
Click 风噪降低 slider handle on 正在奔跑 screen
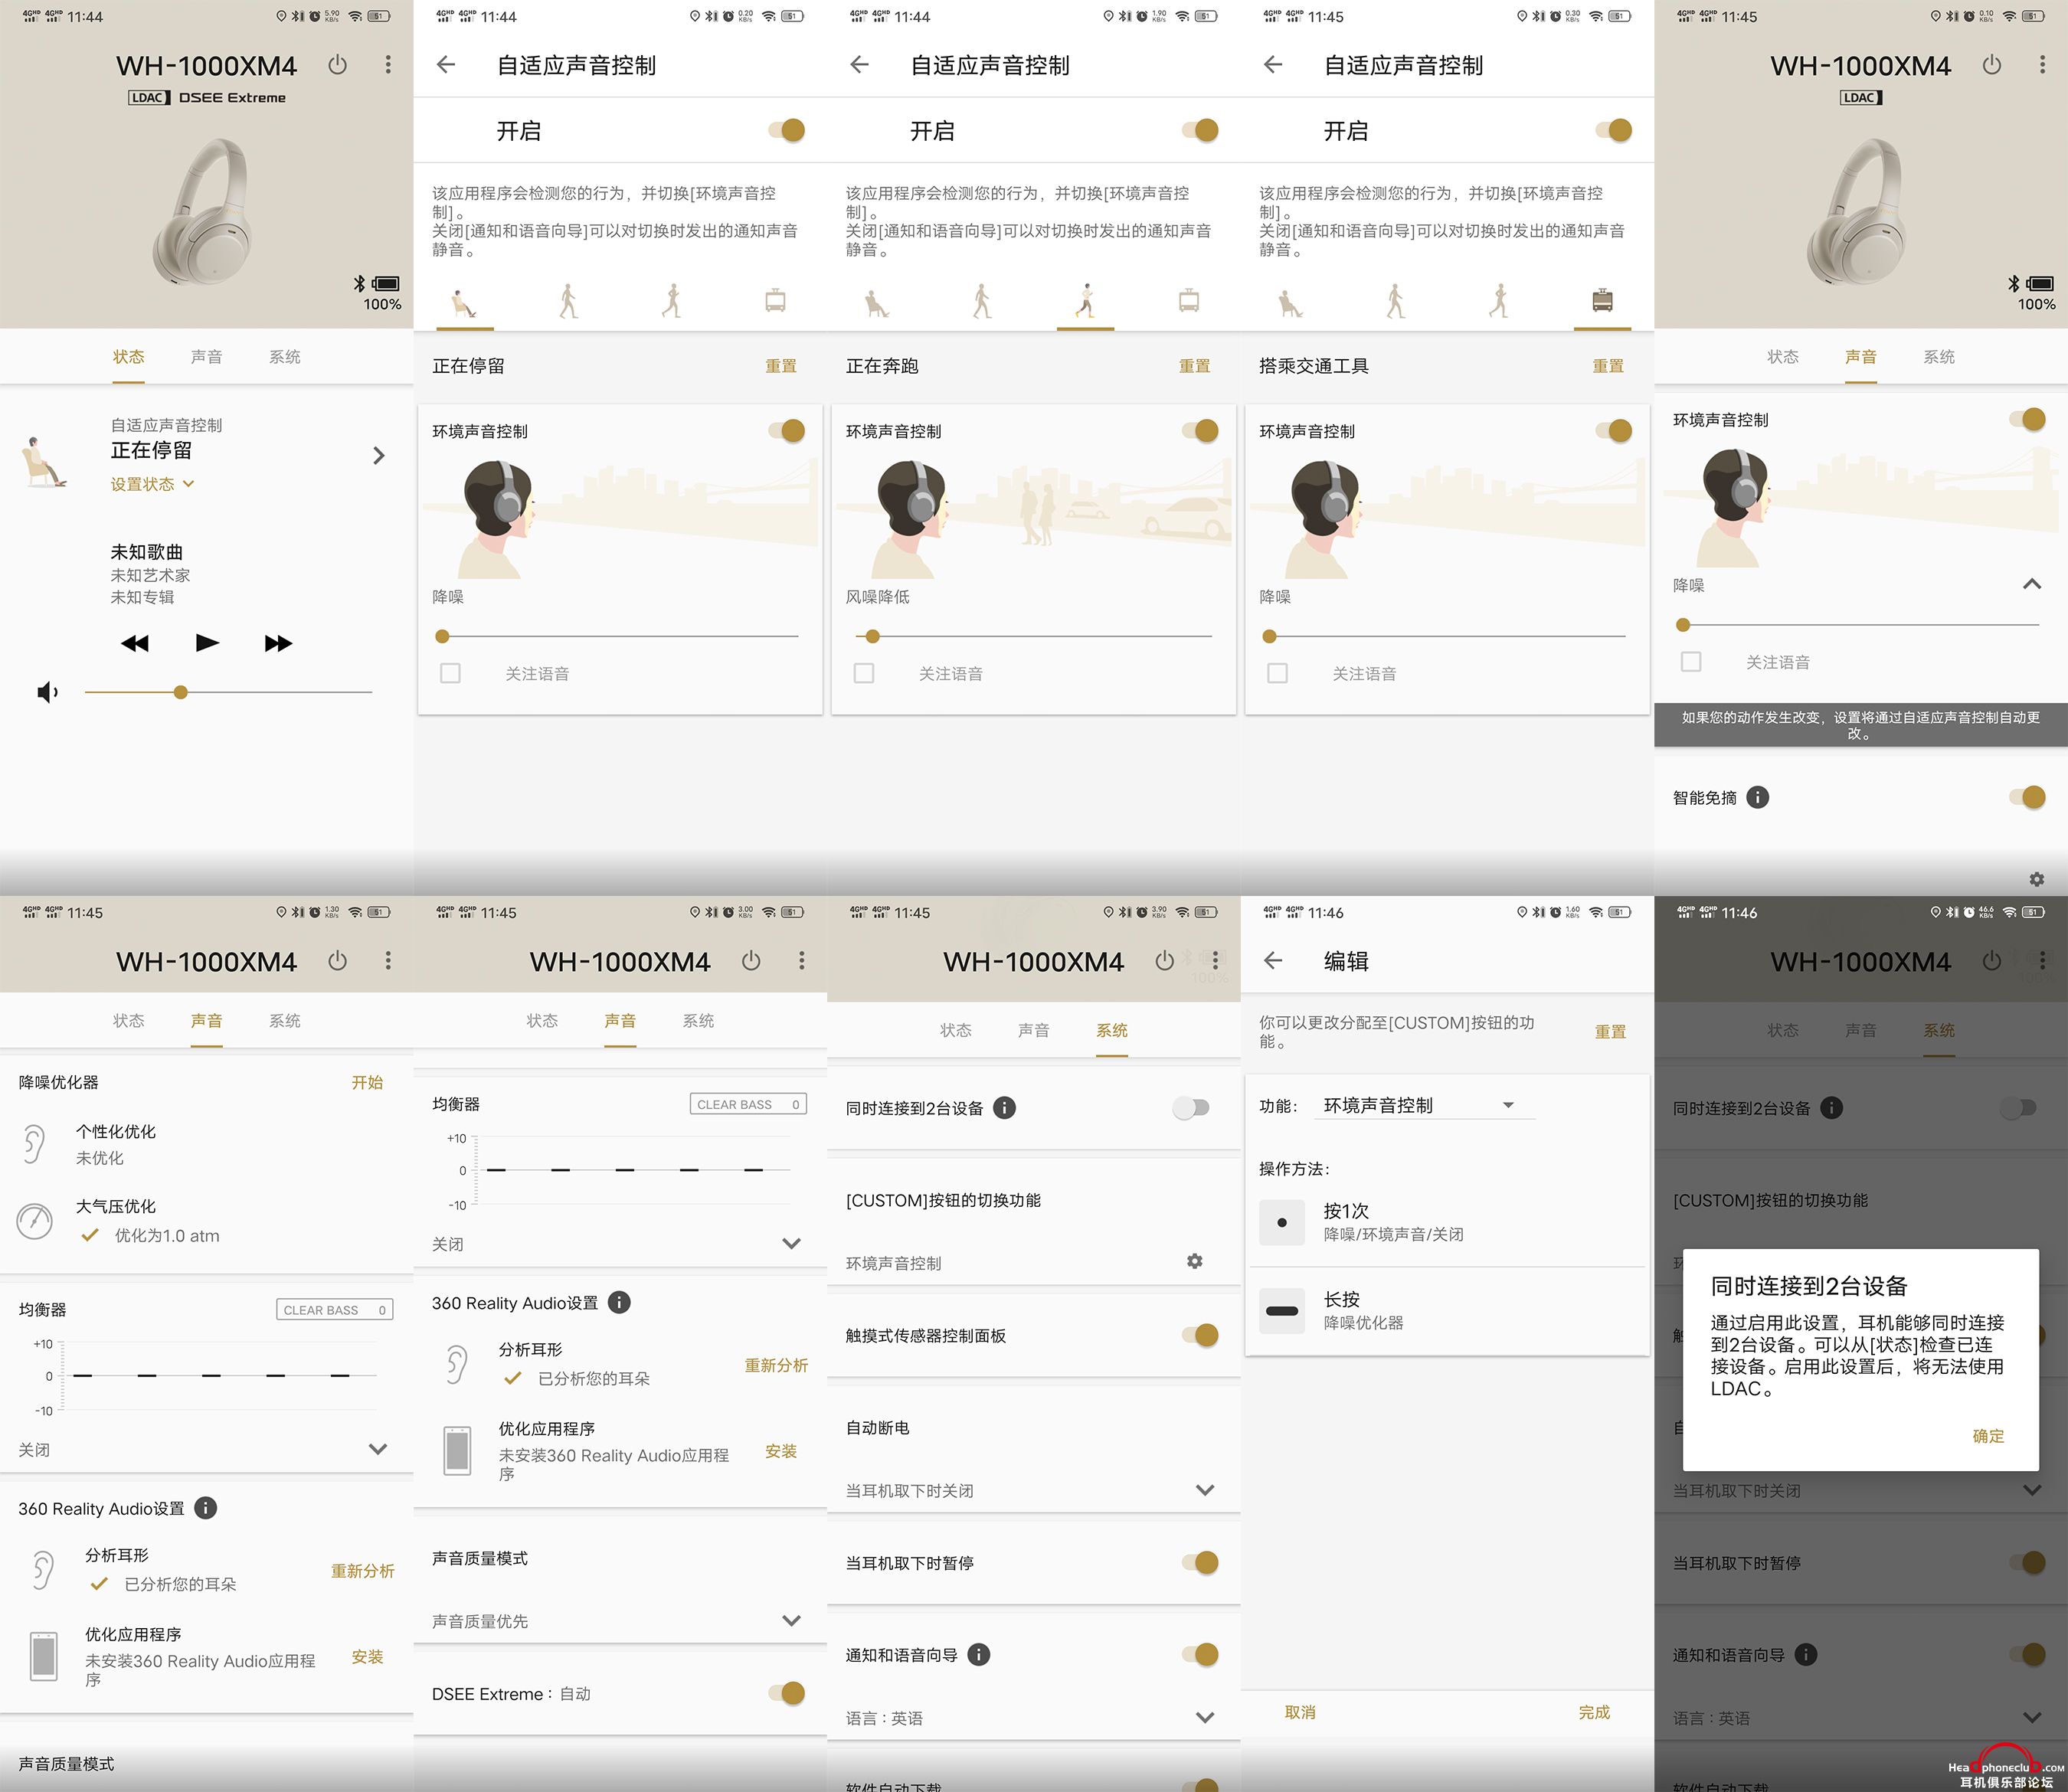click(872, 636)
